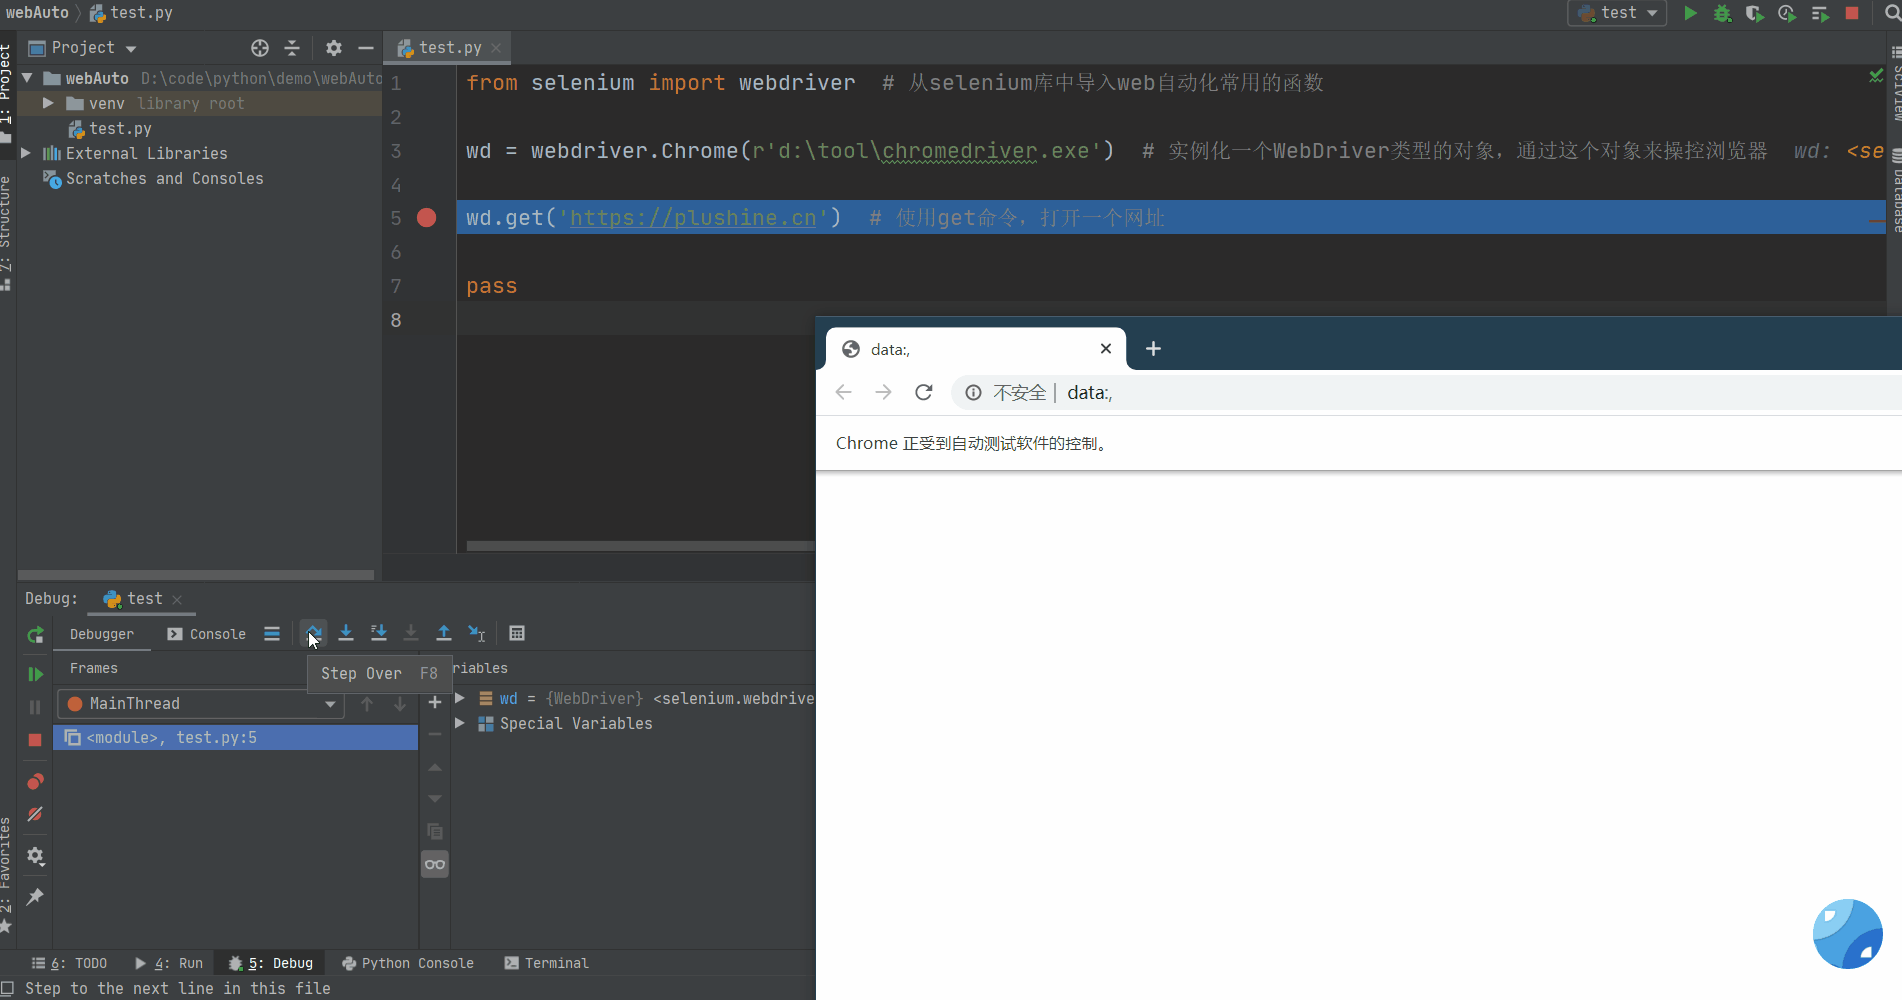Open the plushine.cn link in code
The width and height of the screenshot is (1902, 1000).
click(x=693, y=218)
